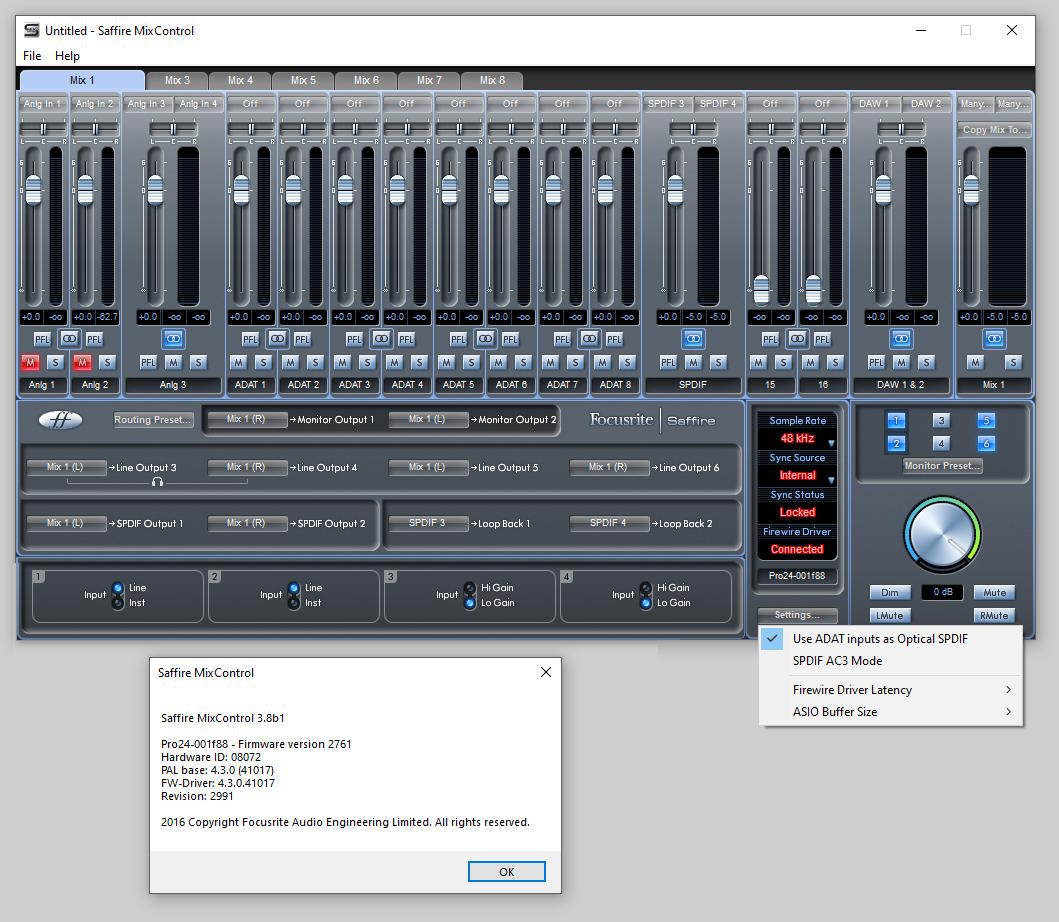Click the stereo link icon on Anlg 3
The width and height of the screenshot is (1059, 922).
click(x=173, y=339)
